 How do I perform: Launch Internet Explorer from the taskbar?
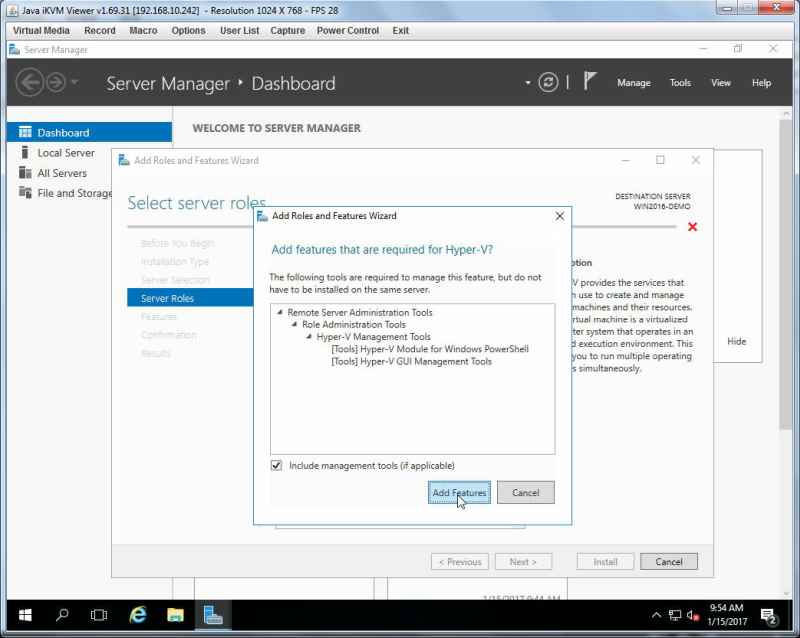click(x=138, y=615)
